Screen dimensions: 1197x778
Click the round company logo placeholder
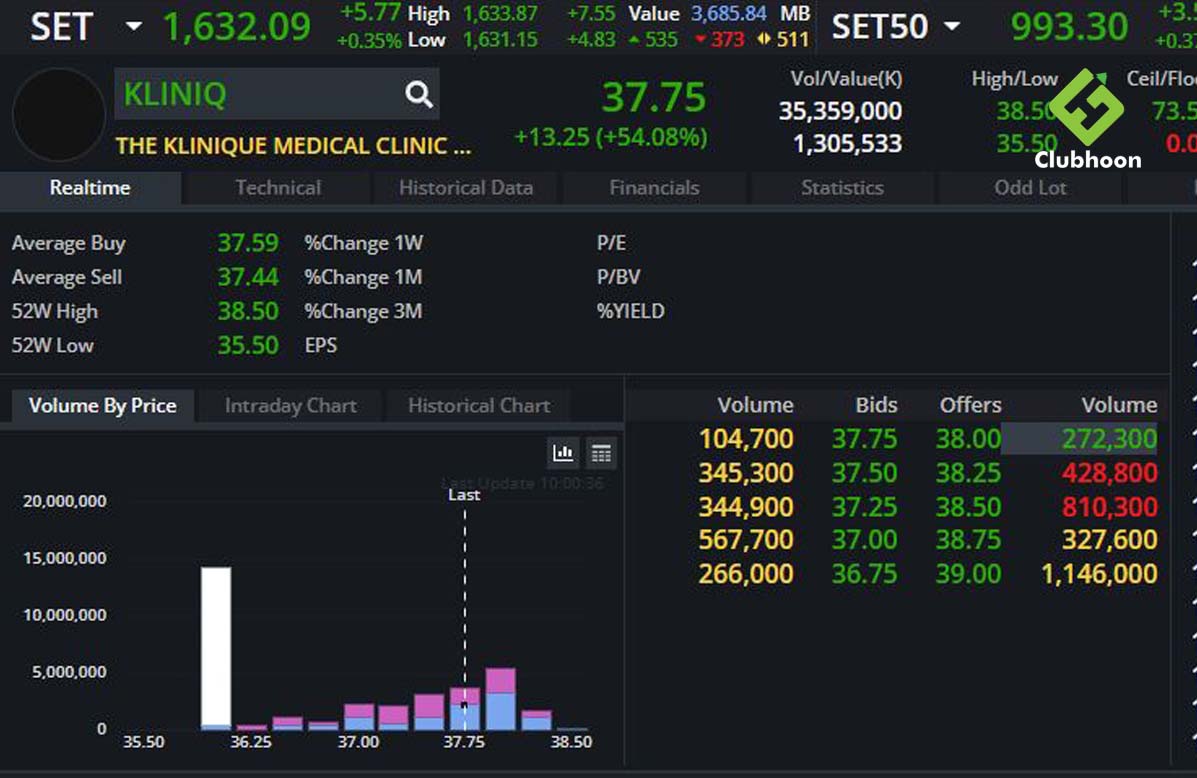[59, 115]
